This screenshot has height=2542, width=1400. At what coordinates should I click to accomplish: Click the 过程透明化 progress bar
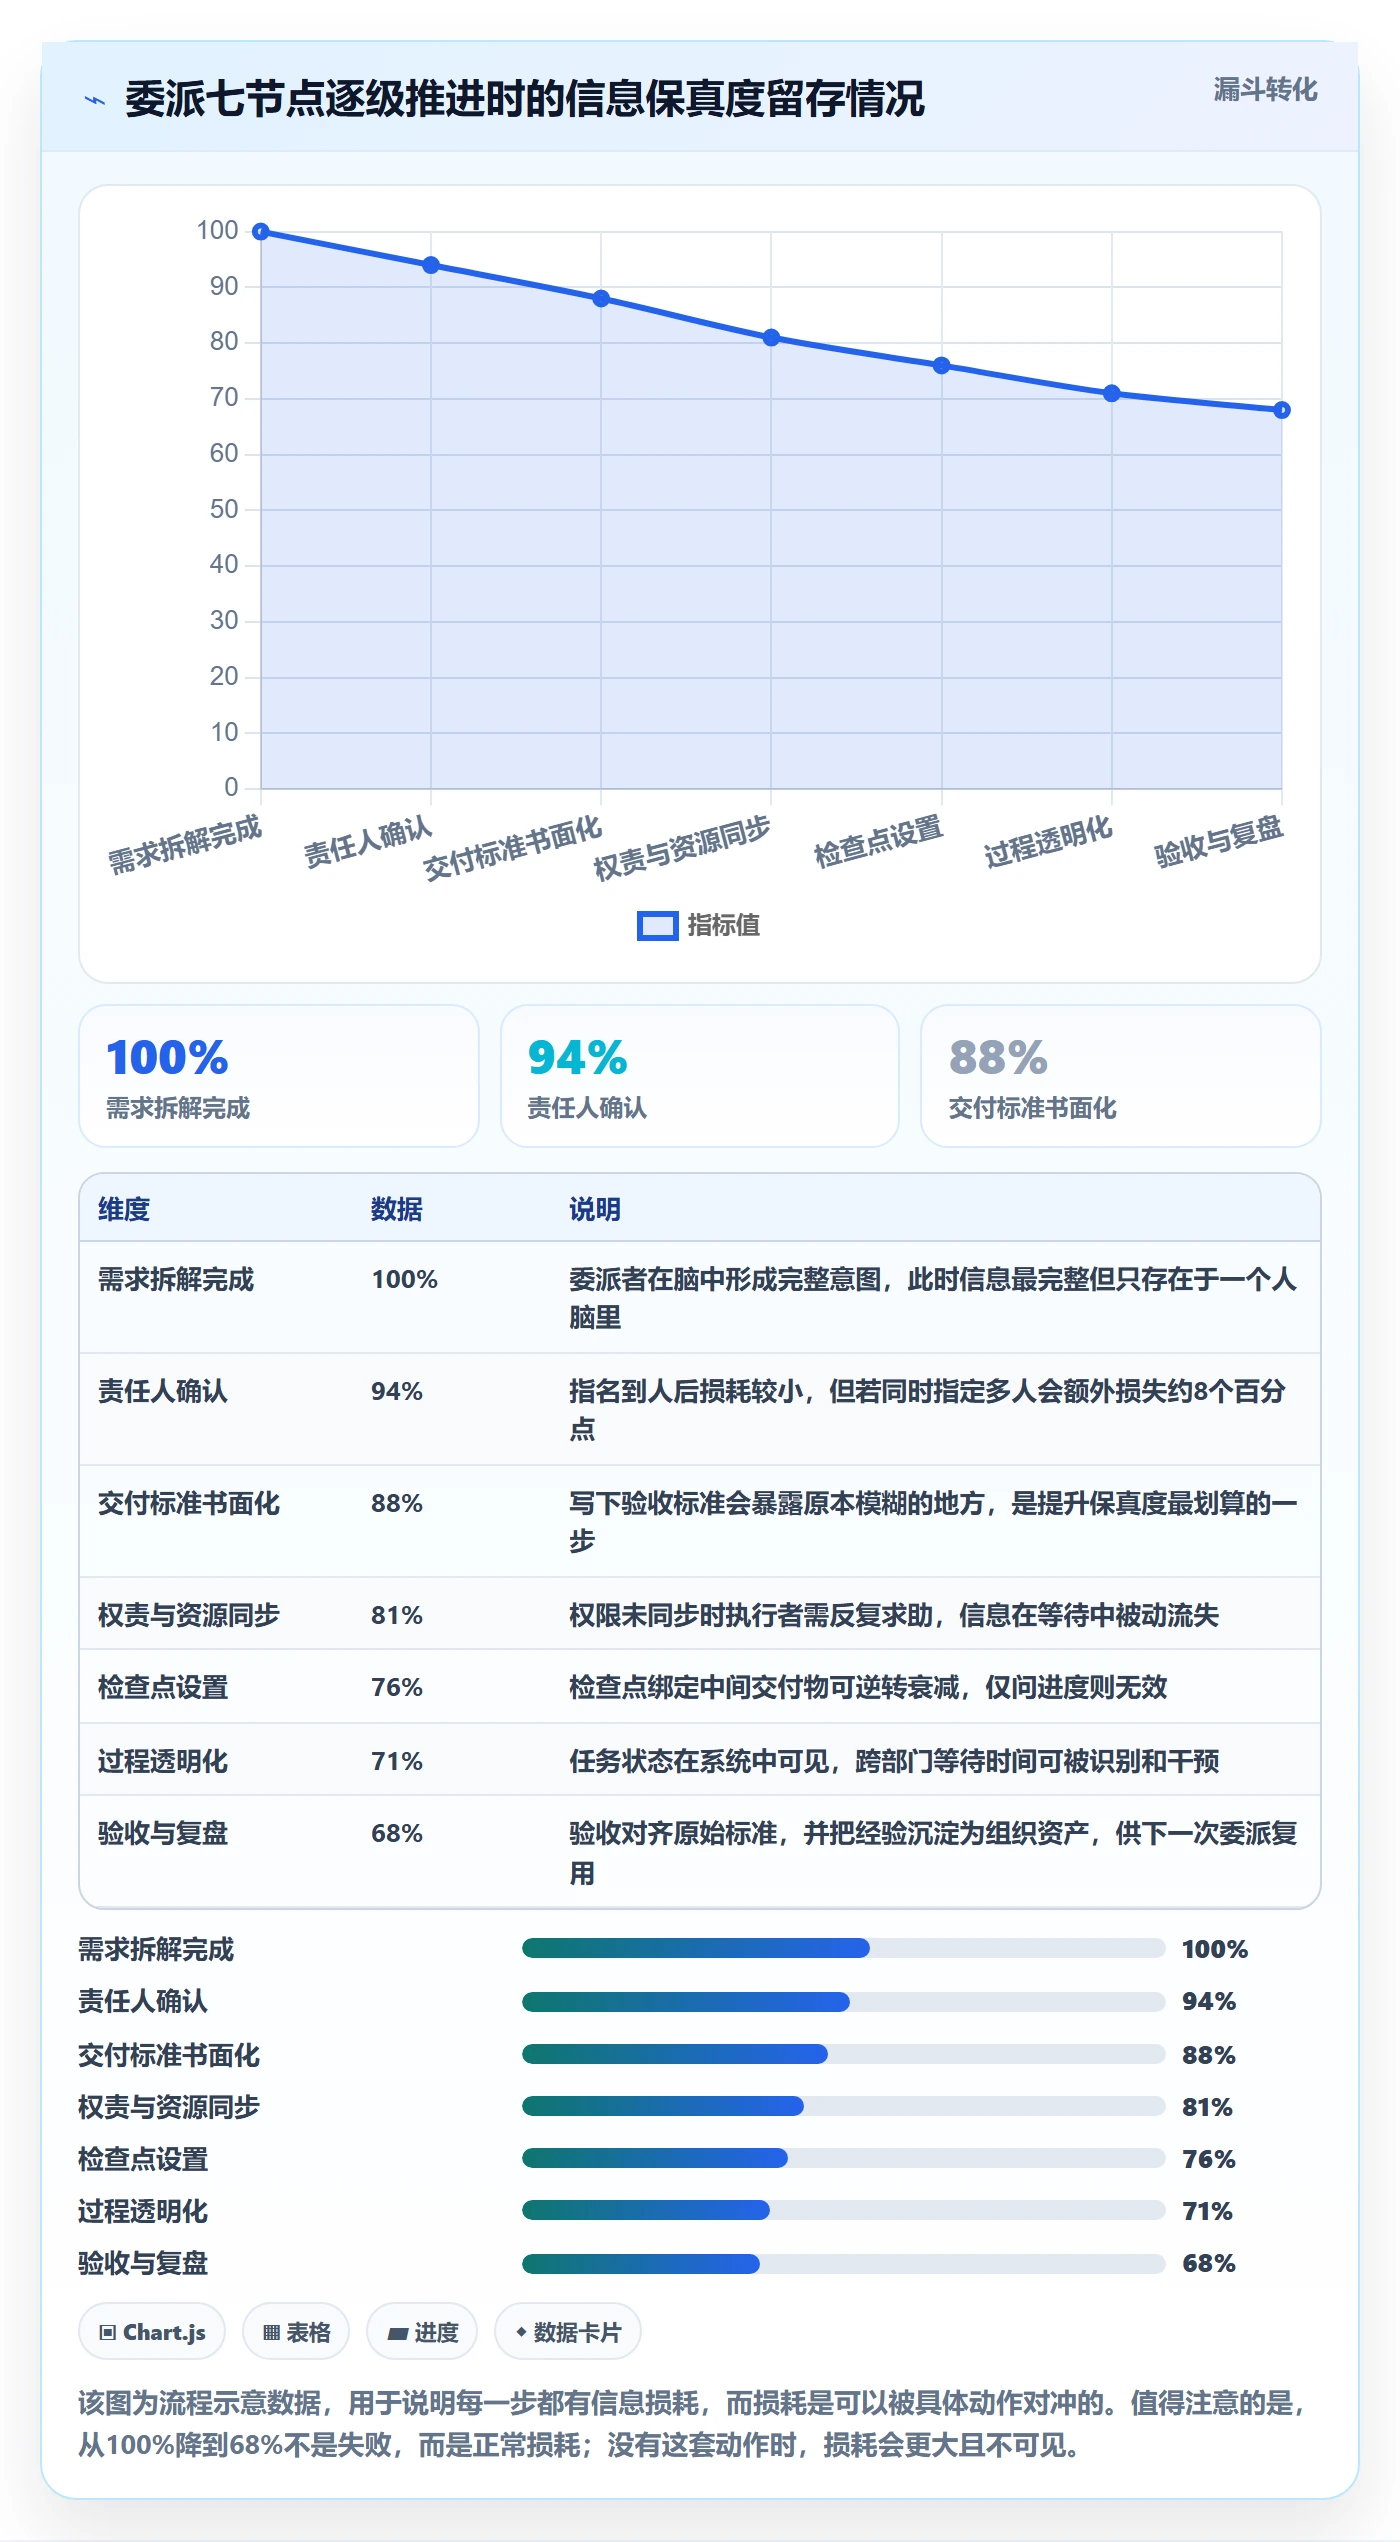843,2210
